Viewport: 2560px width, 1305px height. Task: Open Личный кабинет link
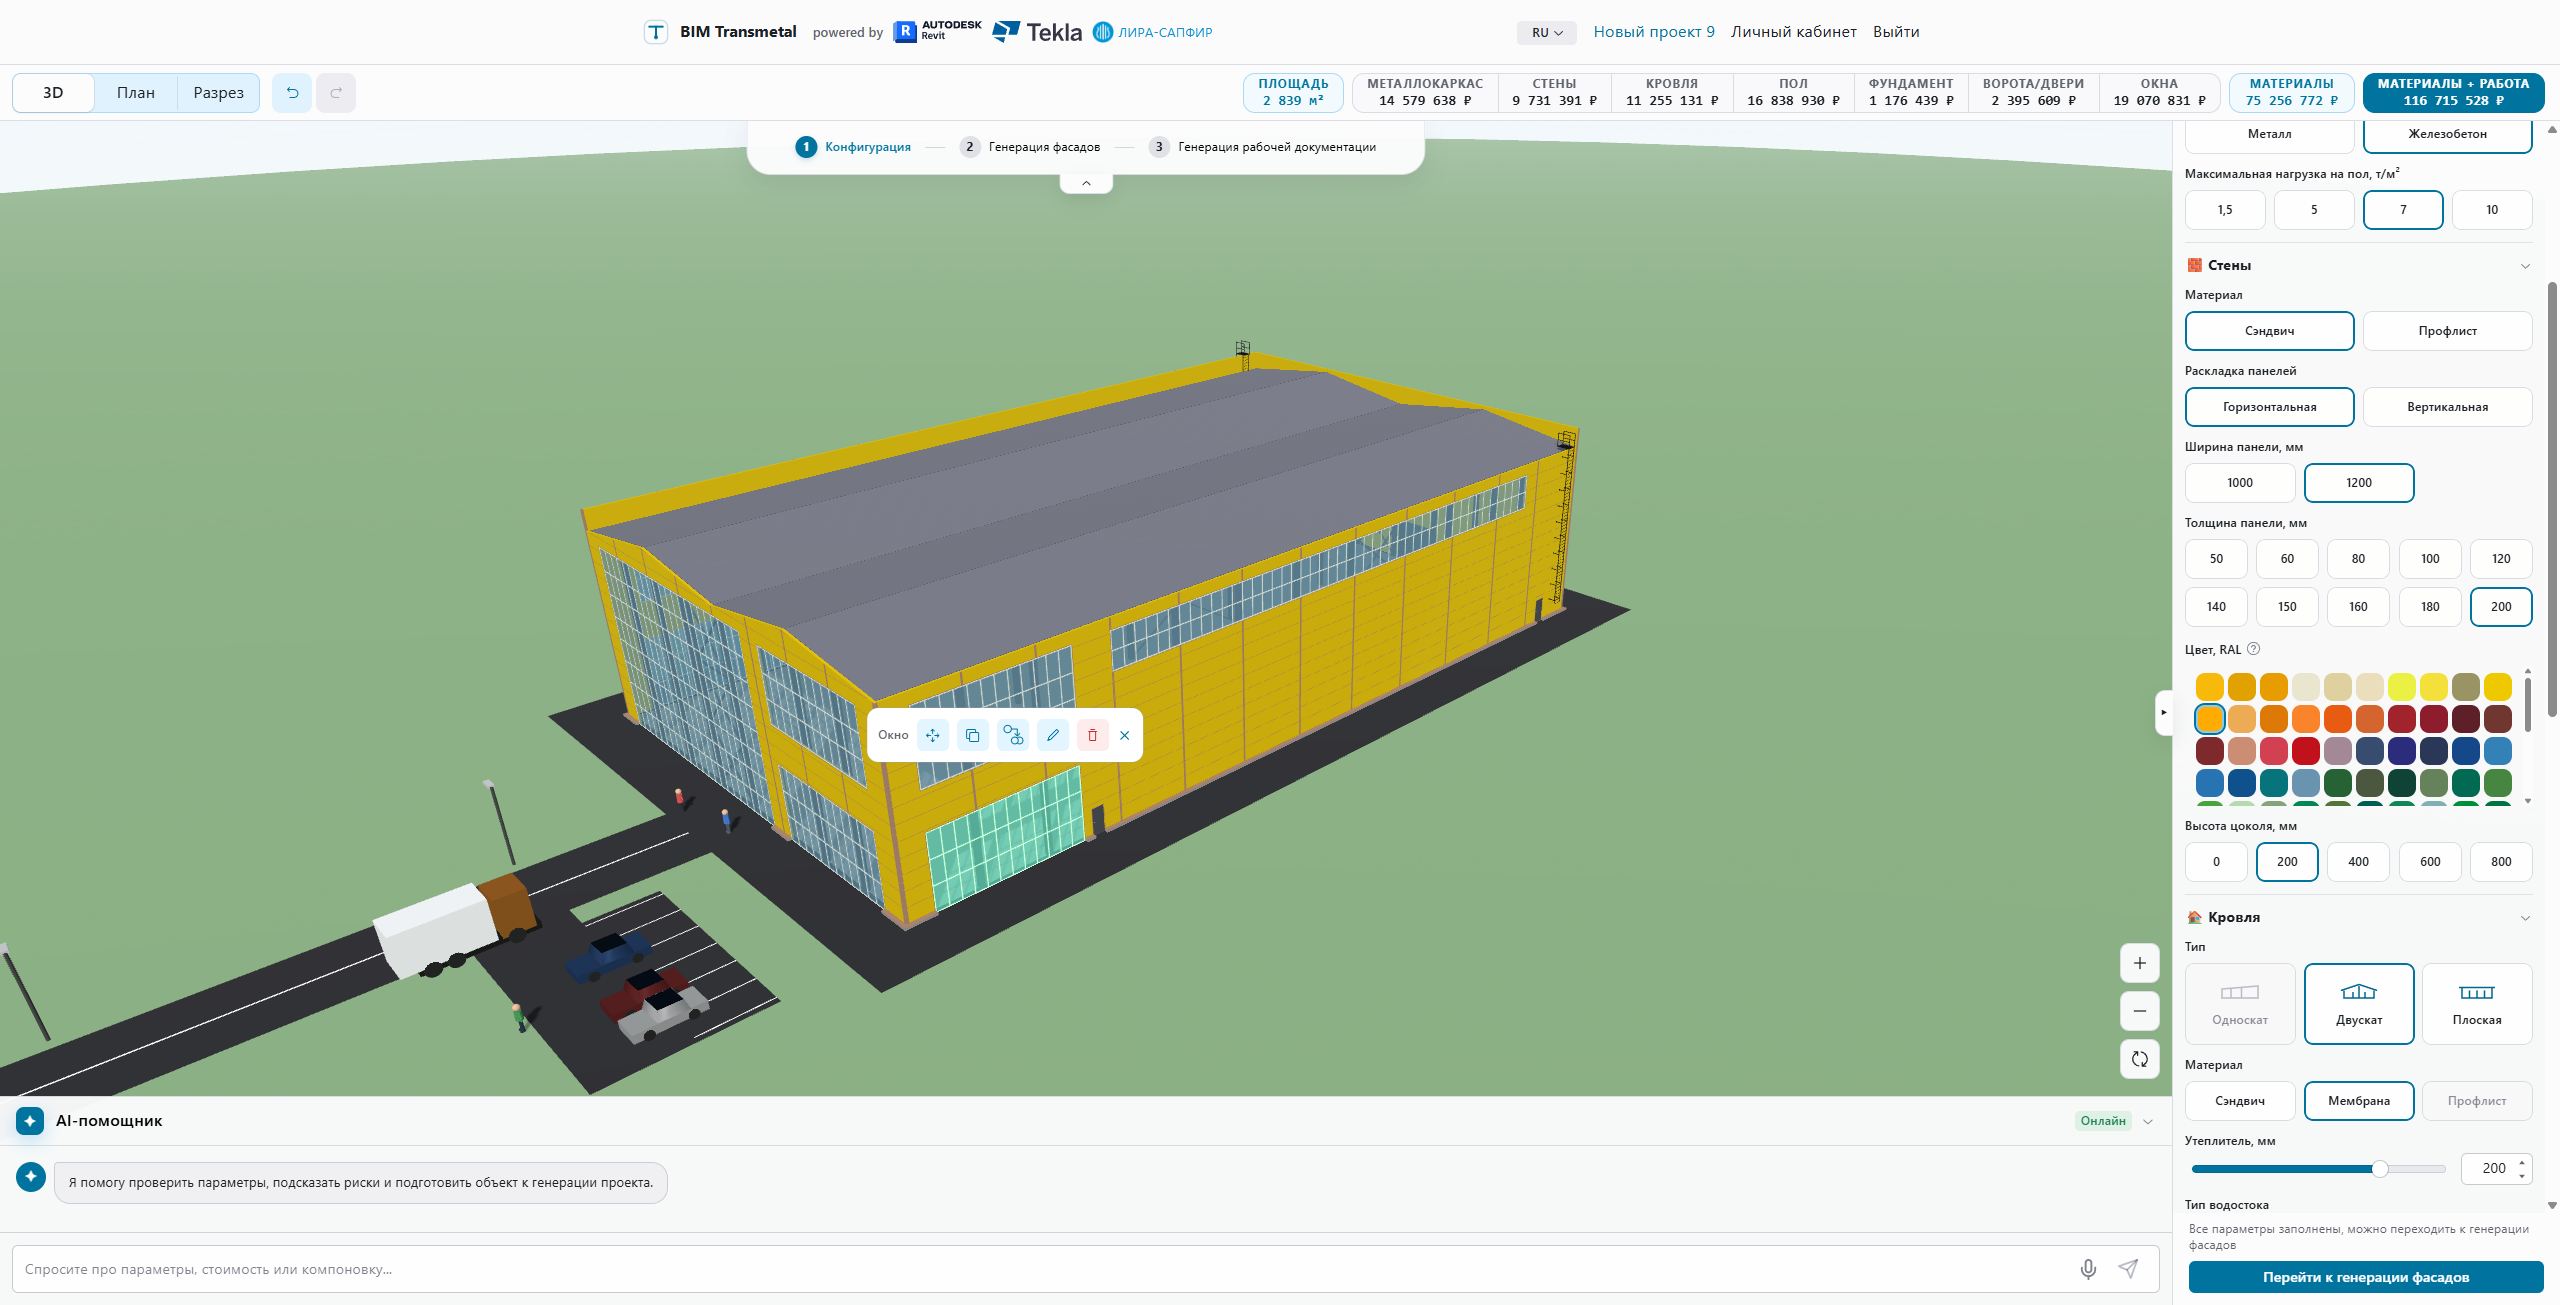tap(1794, 32)
